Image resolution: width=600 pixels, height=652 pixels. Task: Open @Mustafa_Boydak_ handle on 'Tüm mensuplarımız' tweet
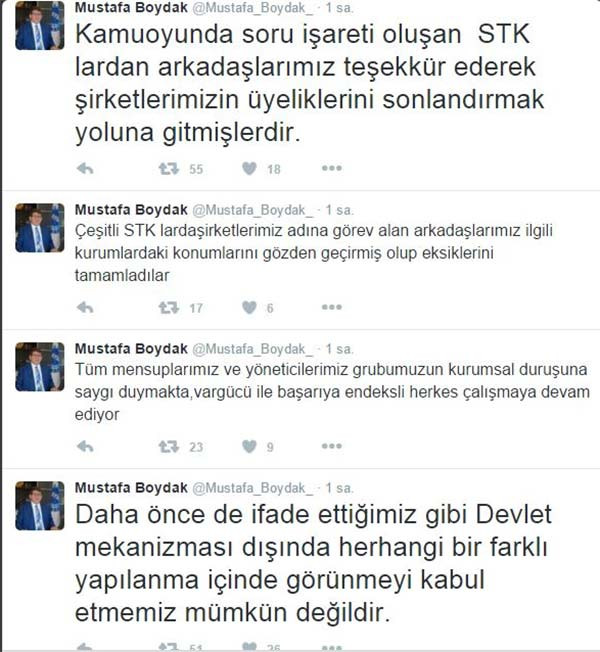click(252, 349)
